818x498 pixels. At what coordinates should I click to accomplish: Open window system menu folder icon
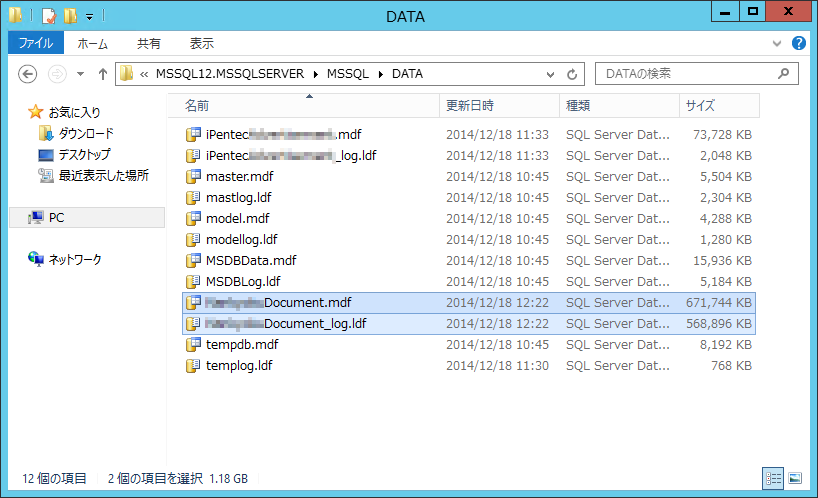(15, 15)
